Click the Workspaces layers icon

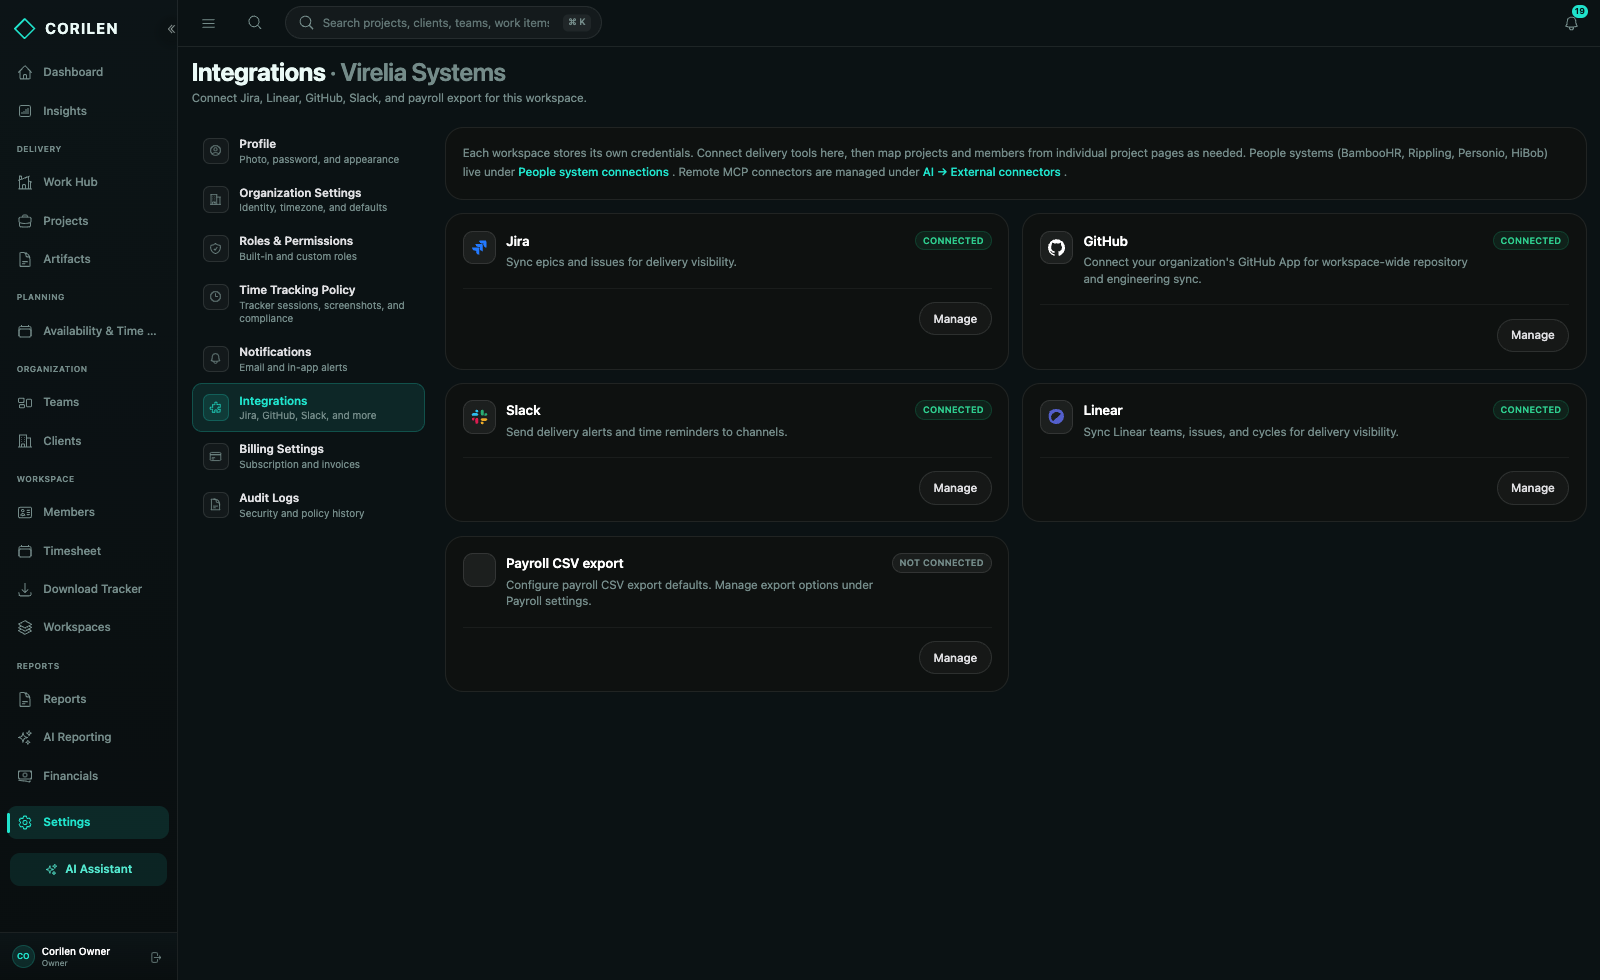[25, 627]
